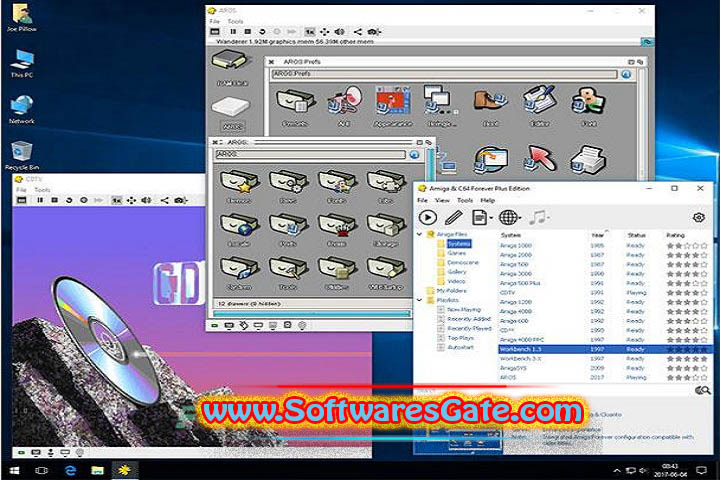
Task: Toggle 1x scale in CDTV window toolbar
Action: pyautogui.click(x=117, y=200)
